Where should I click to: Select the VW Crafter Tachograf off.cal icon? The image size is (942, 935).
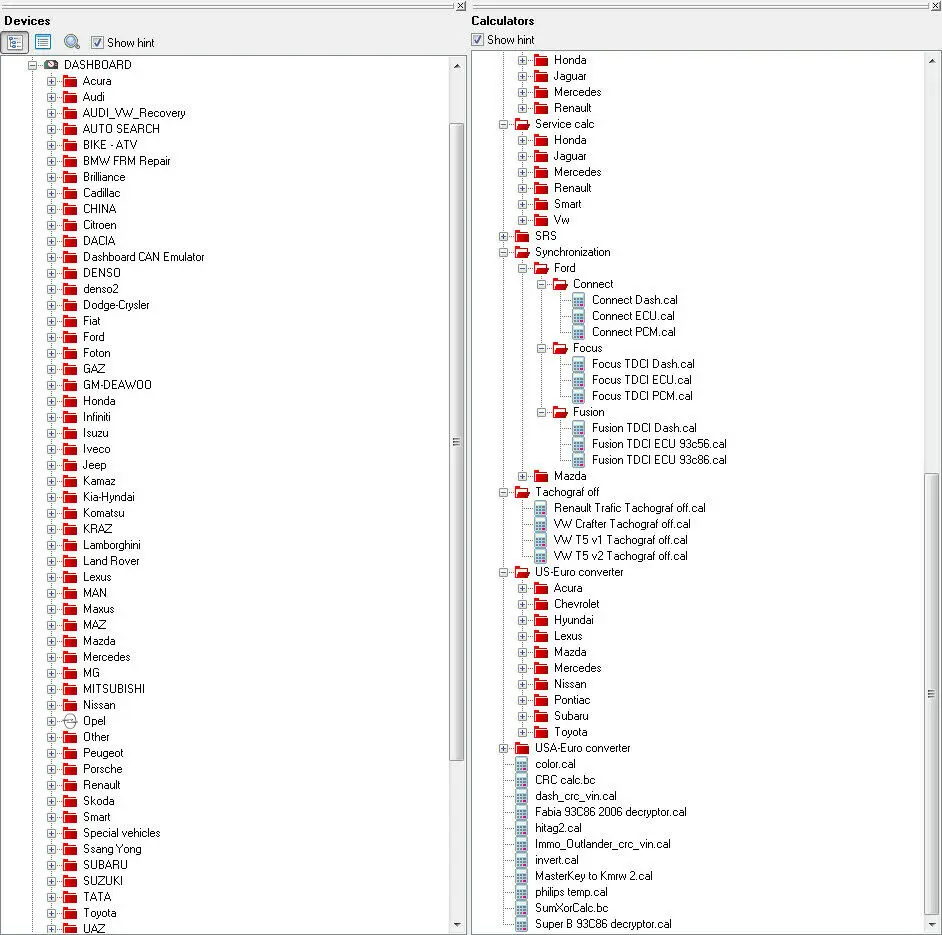pyautogui.click(x=541, y=524)
